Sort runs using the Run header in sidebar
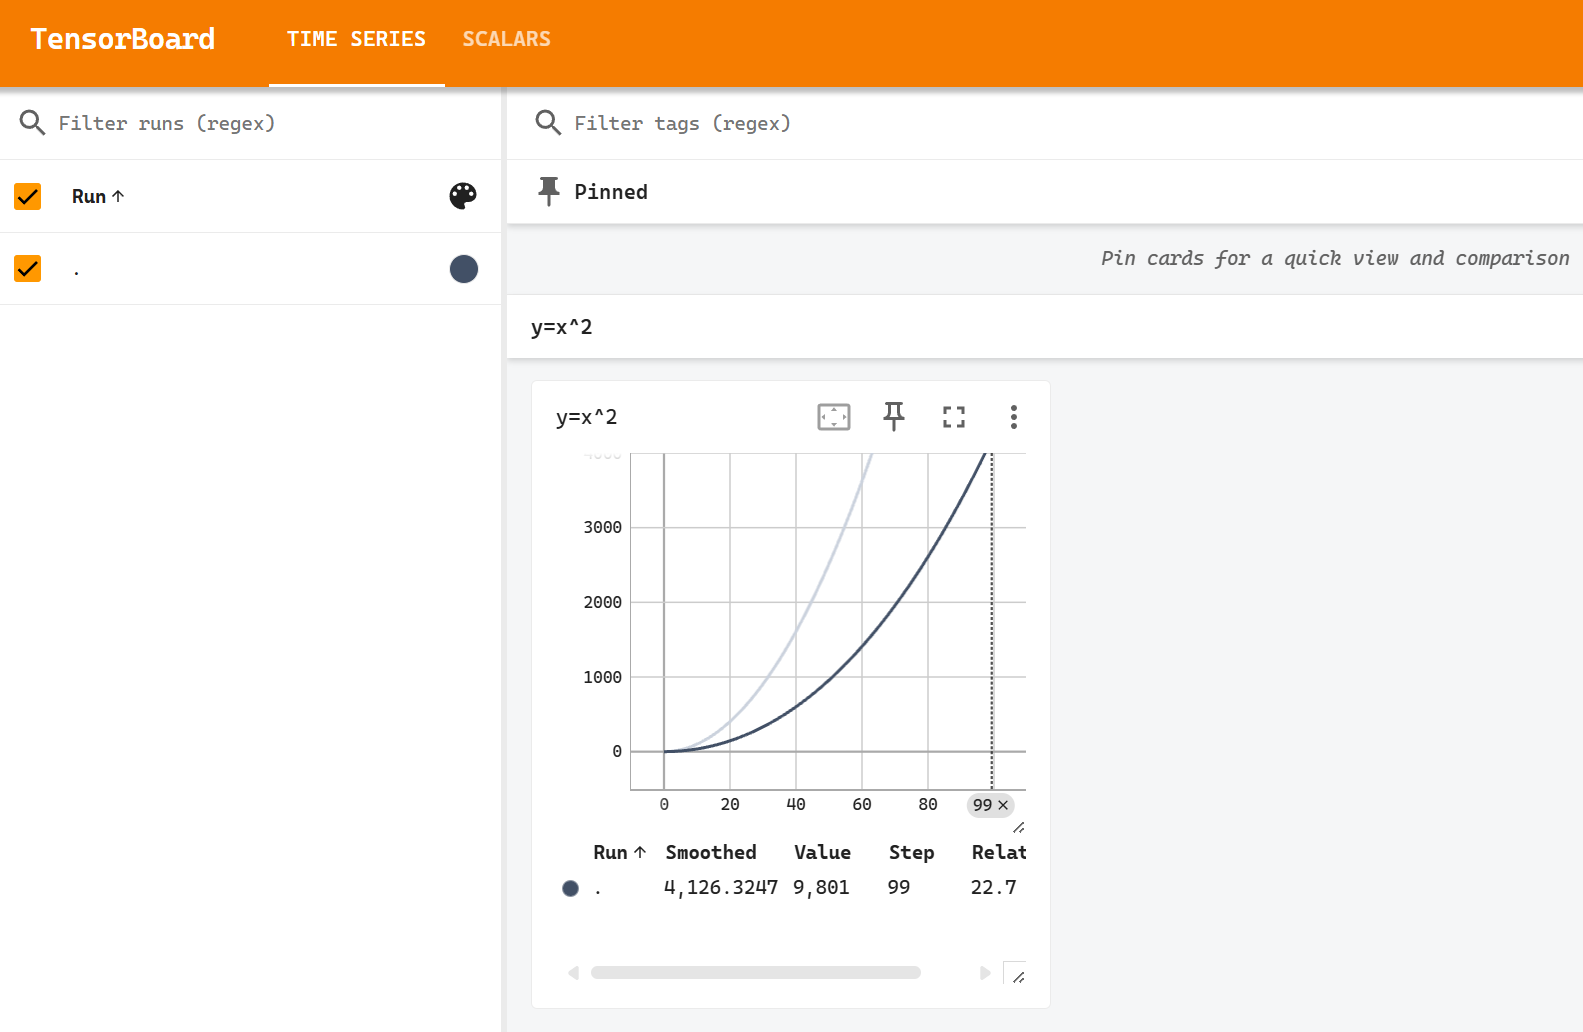This screenshot has width=1583, height=1032. click(x=97, y=197)
